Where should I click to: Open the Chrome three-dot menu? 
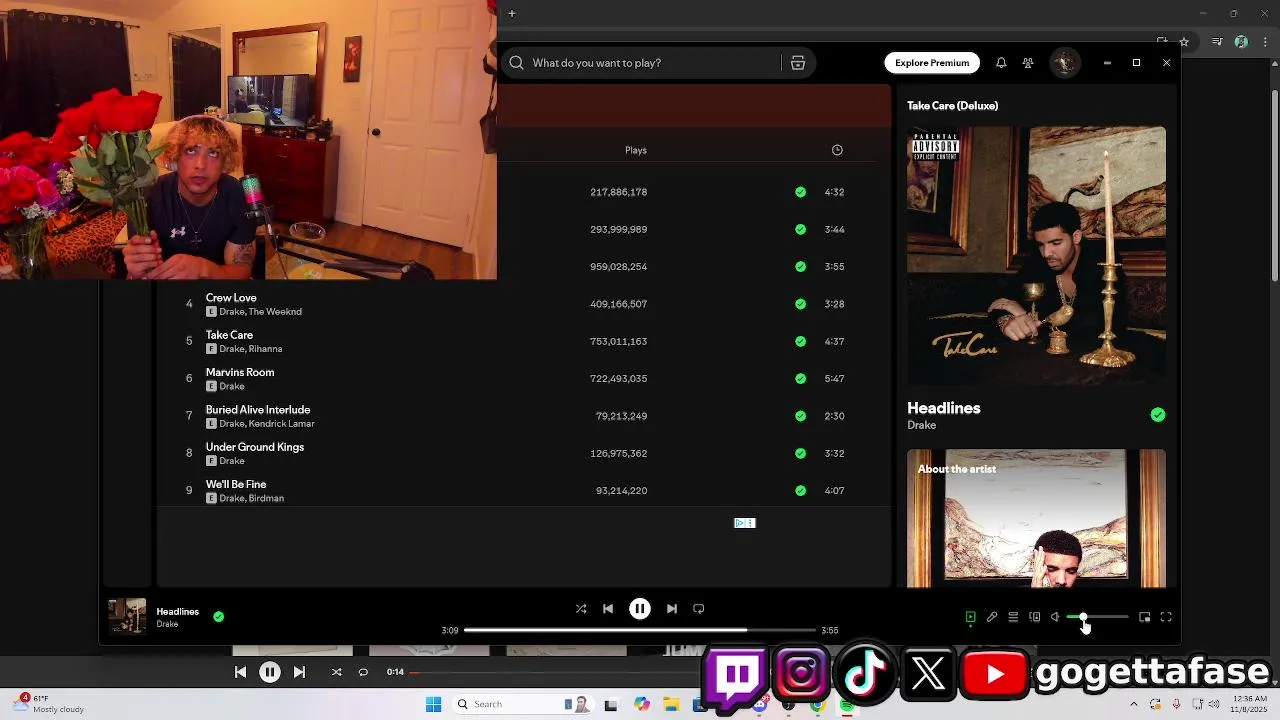(1265, 42)
